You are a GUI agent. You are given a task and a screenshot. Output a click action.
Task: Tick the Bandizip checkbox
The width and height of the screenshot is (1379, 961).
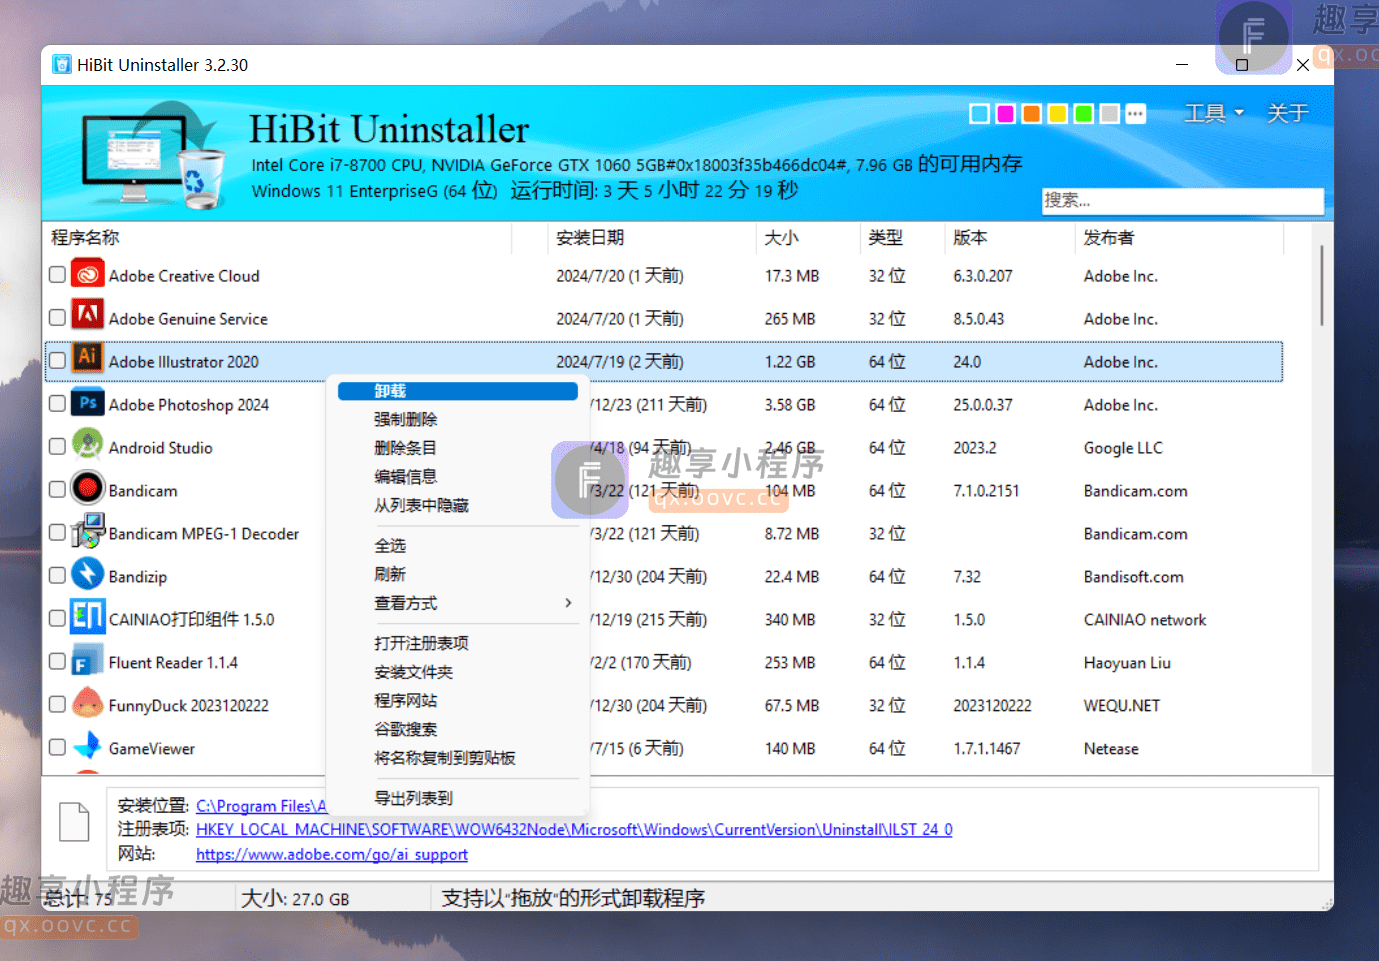click(x=57, y=576)
